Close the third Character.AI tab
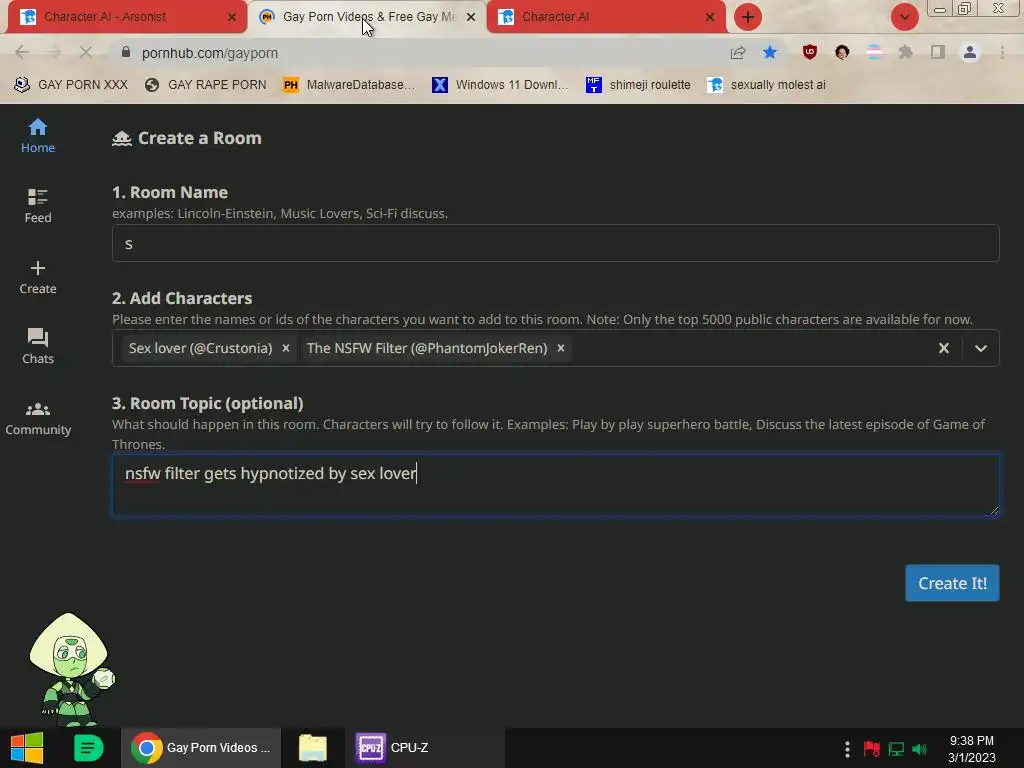Image resolution: width=1024 pixels, height=768 pixels. pos(709,17)
